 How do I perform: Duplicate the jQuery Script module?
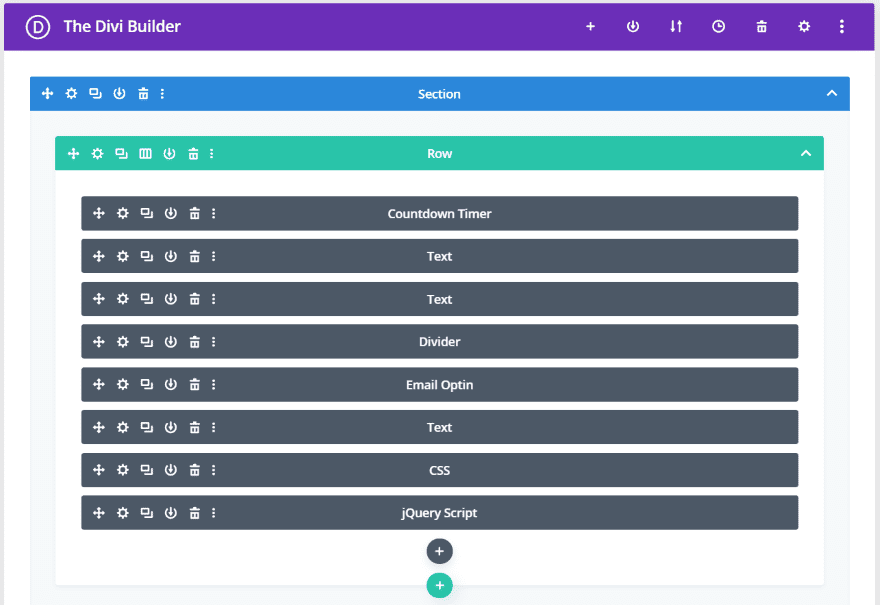tap(146, 513)
